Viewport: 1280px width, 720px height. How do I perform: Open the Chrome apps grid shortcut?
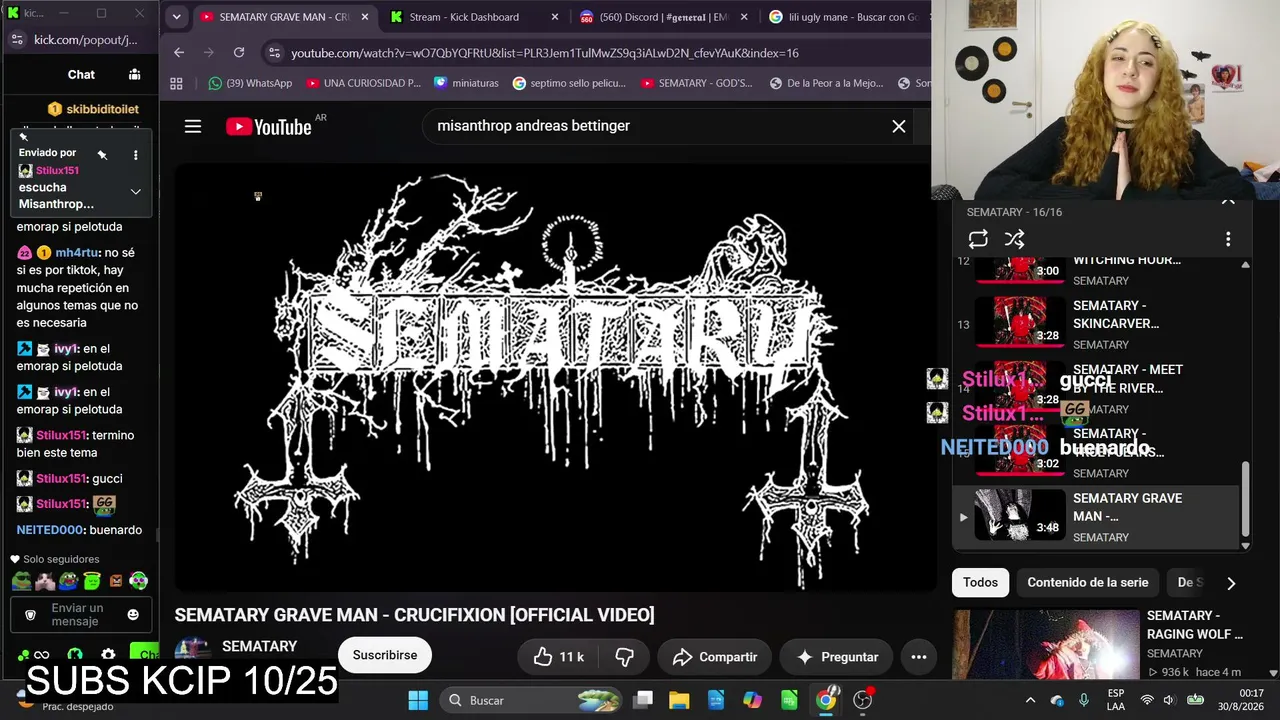177,83
